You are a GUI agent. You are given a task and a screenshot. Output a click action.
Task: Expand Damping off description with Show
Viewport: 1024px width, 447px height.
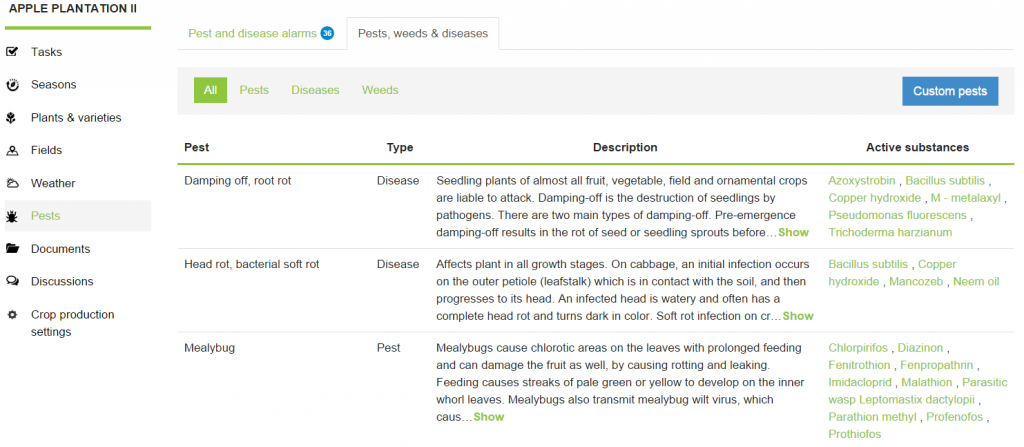793,232
